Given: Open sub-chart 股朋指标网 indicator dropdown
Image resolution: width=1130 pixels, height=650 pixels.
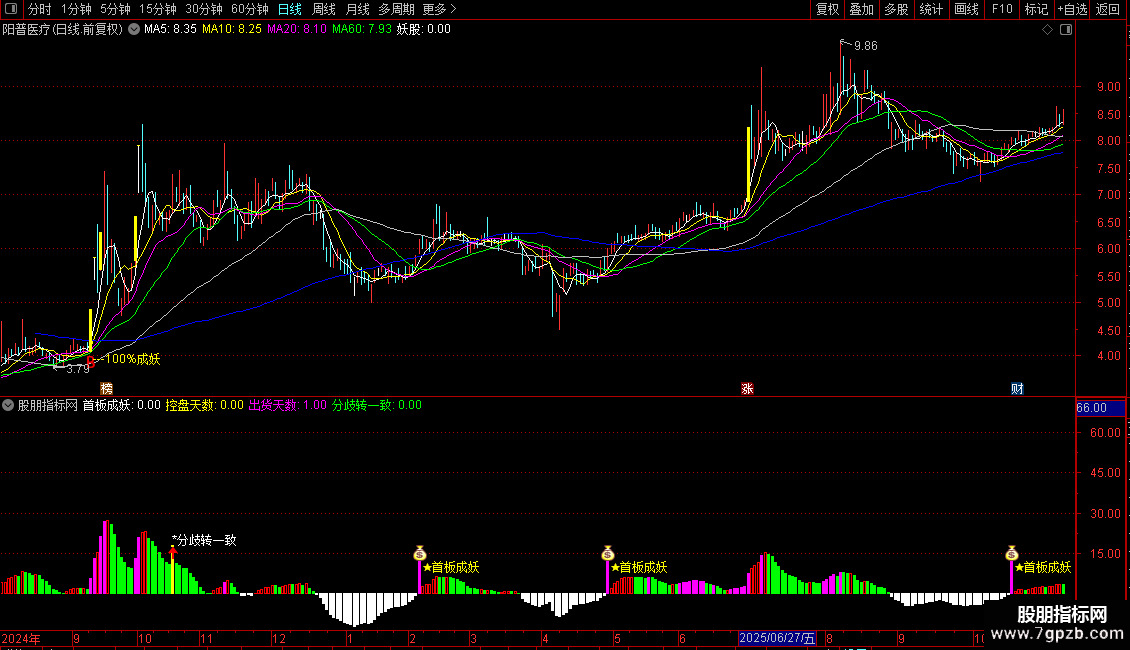Looking at the screenshot, I should (x=8, y=406).
